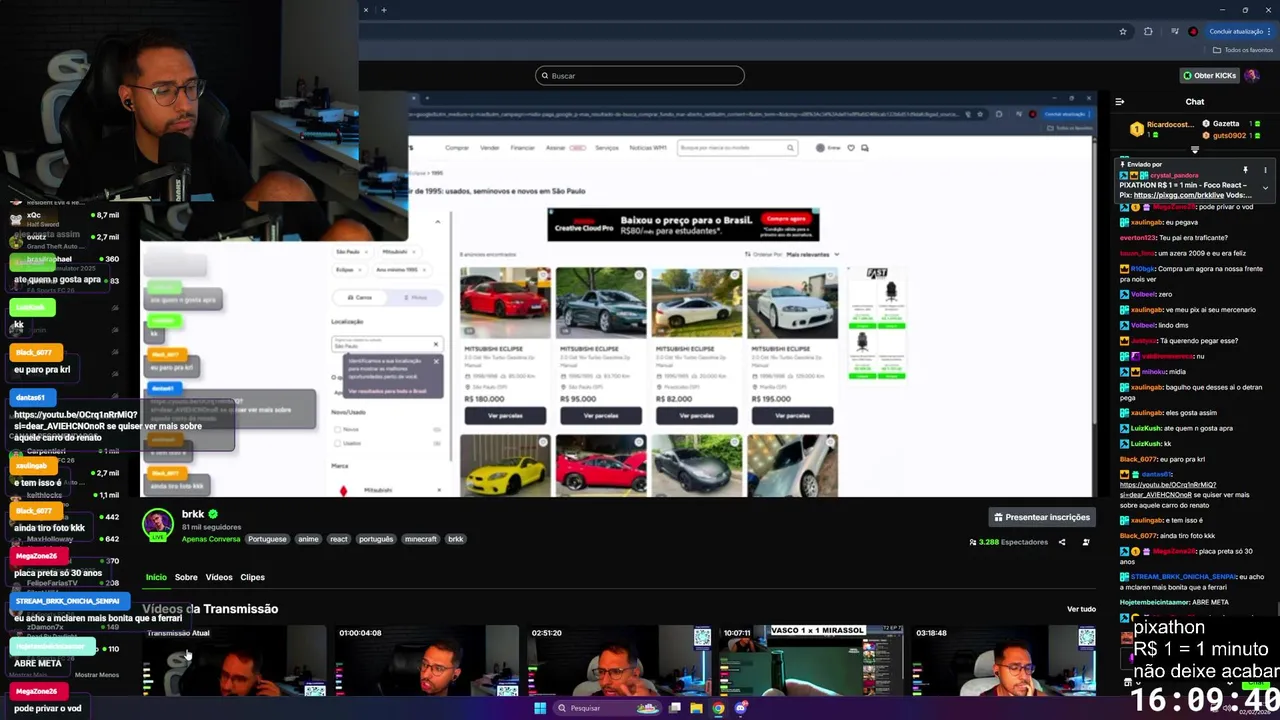Image resolution: width=1280 pixels, height=720 pixels.
Task: Open the chat bubble icon in streamed site header
Action: (865, 148)
